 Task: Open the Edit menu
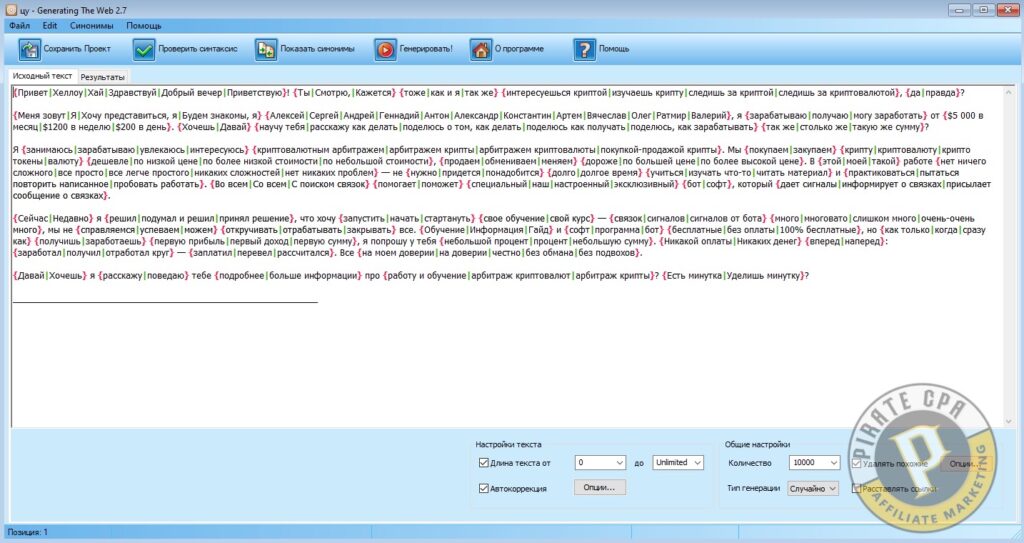pos(50,25)
